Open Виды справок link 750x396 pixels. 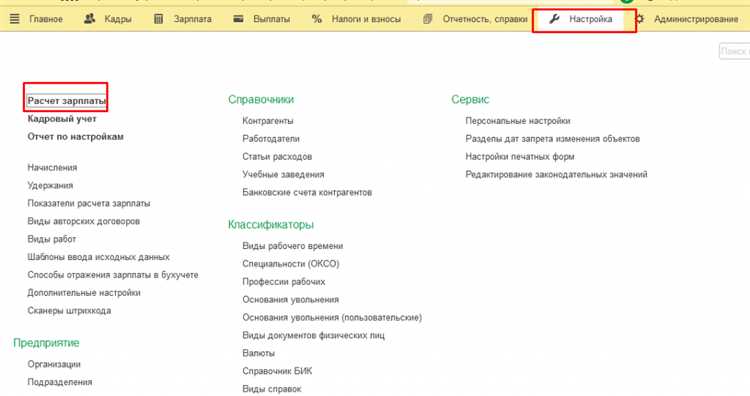click(272, 389)
